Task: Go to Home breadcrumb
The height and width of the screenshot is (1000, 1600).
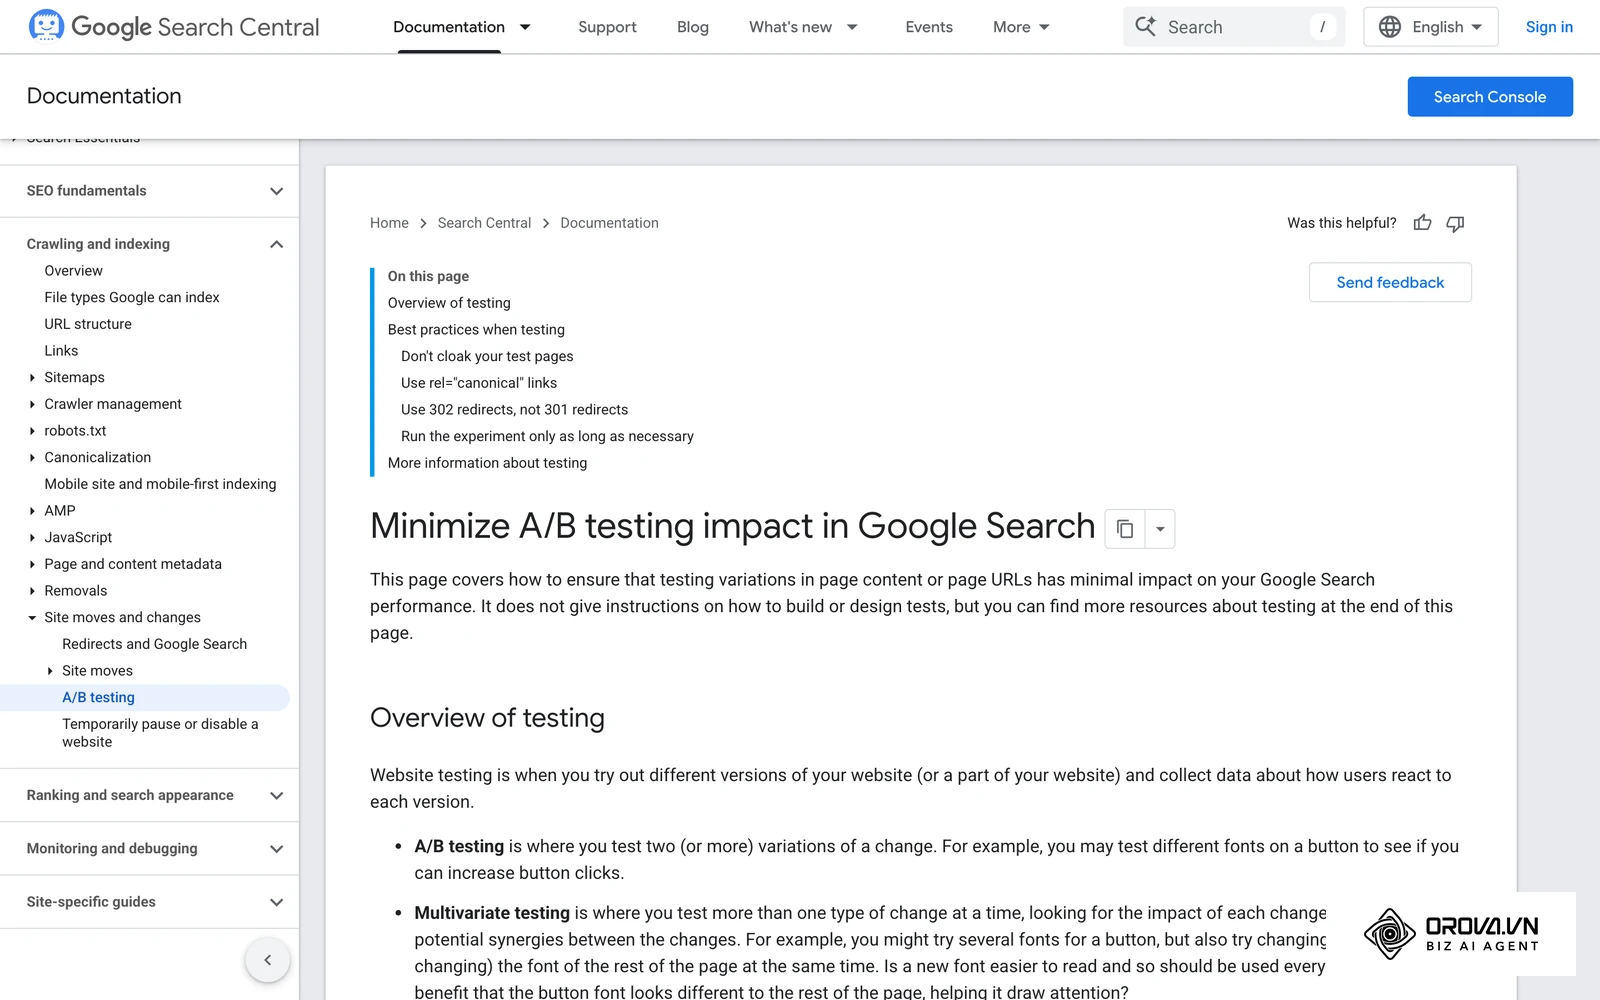Action: pos(389,223)
